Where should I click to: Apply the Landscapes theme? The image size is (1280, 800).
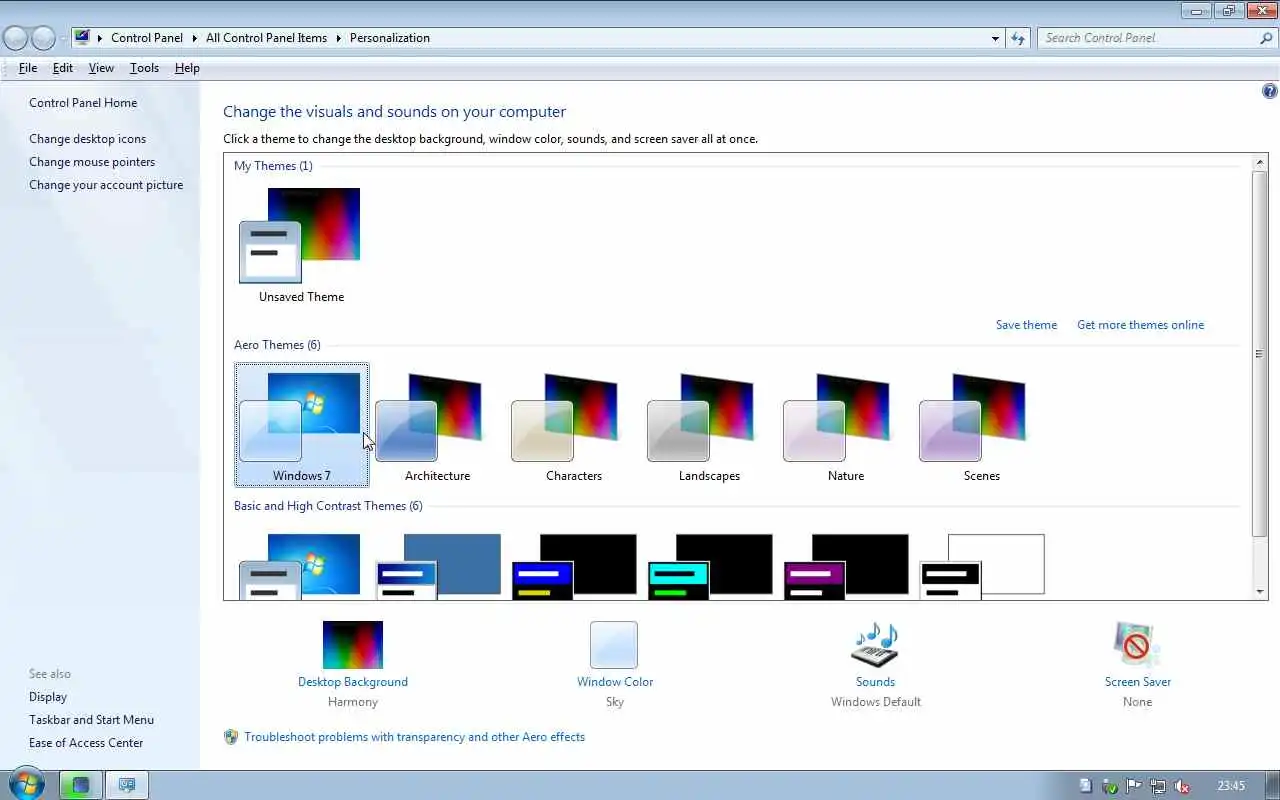click(709, 425)
